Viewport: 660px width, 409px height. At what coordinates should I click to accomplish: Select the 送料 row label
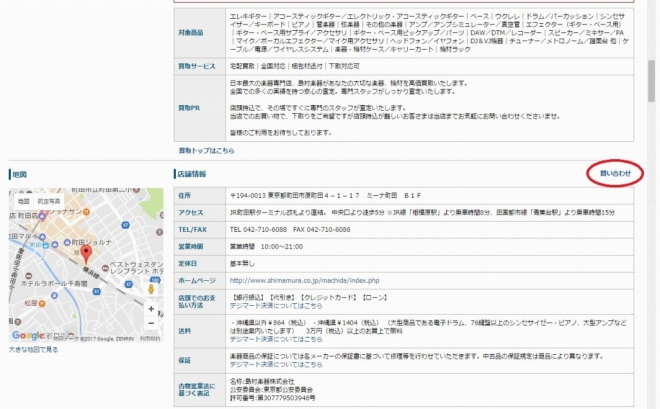[x=184, y=331]
